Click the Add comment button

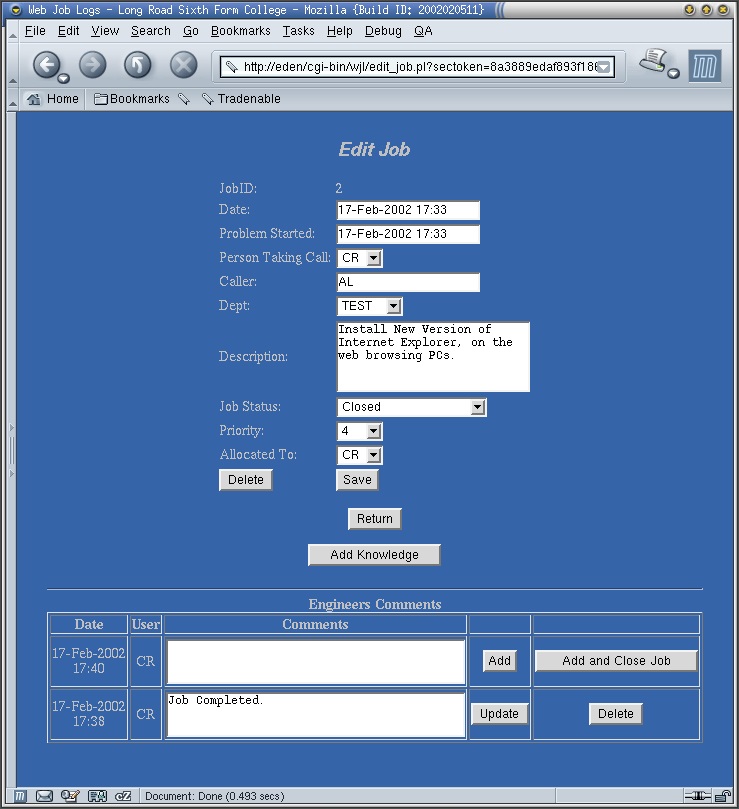(500, 661)
